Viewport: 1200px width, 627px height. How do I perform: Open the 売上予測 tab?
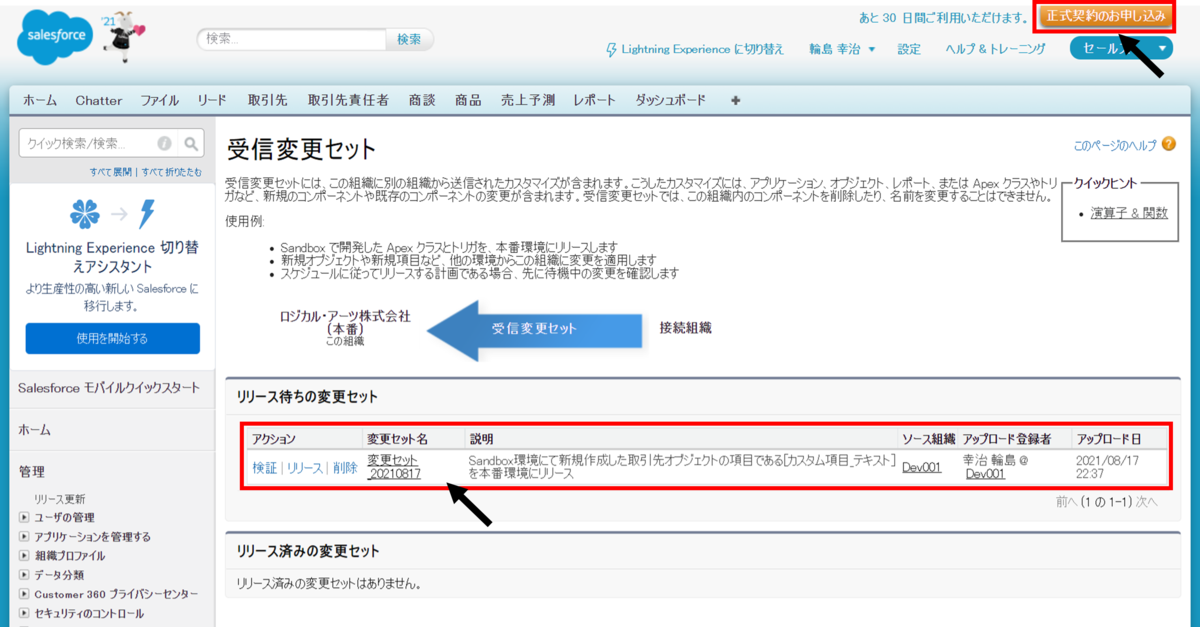[528, 101]
